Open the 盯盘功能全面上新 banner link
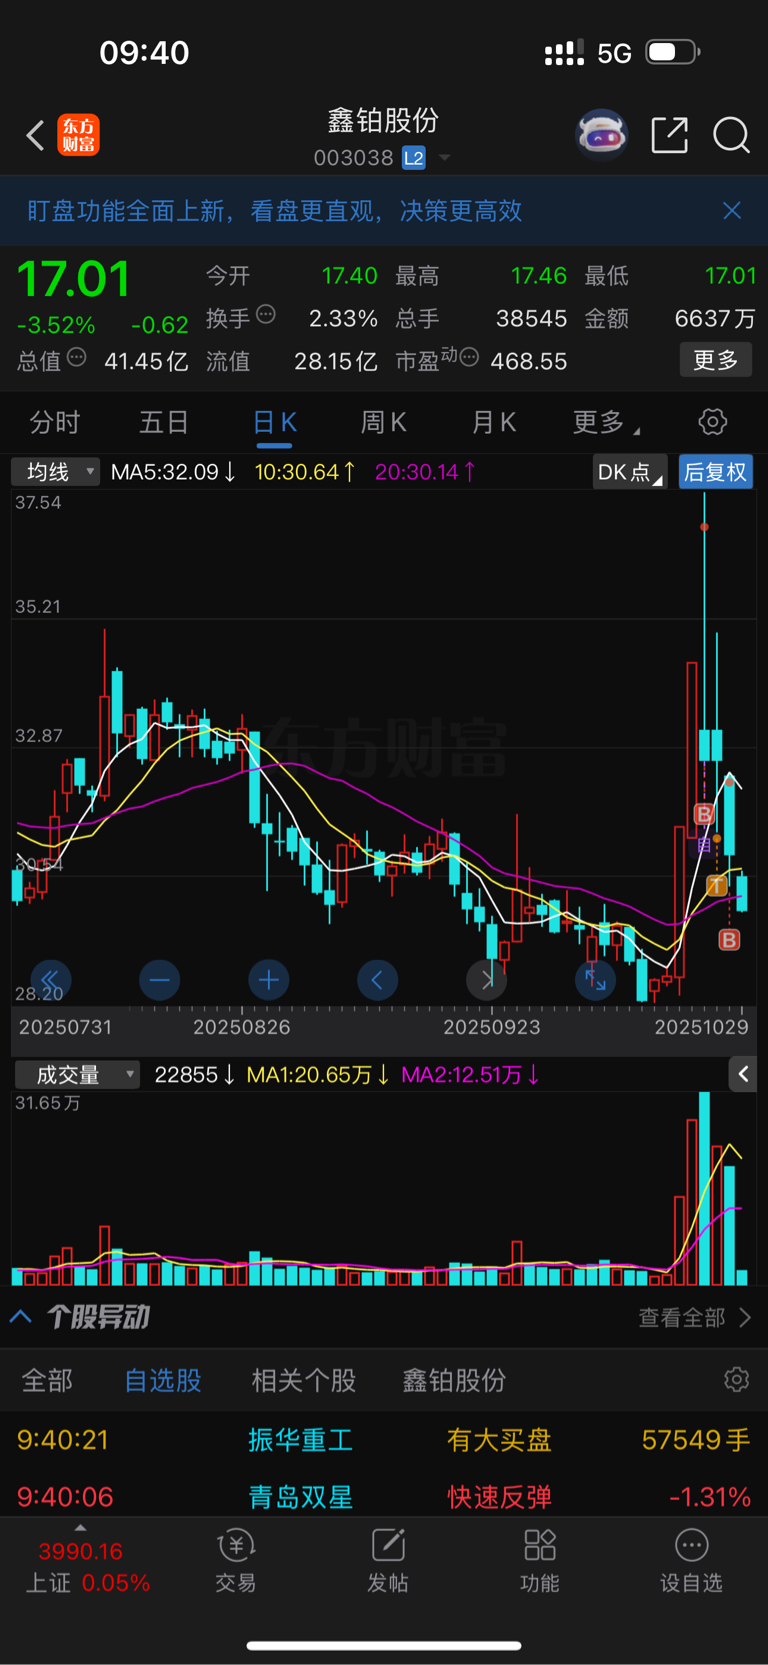 [274, 211]
